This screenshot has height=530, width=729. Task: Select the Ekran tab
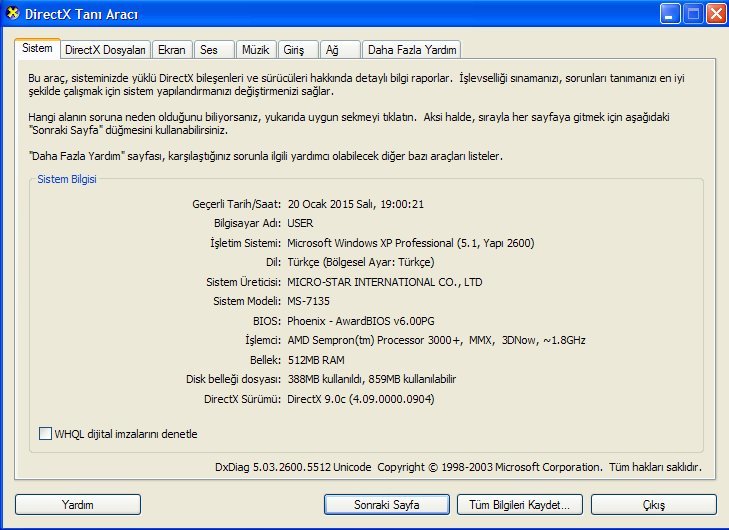[x=172, y=50]
